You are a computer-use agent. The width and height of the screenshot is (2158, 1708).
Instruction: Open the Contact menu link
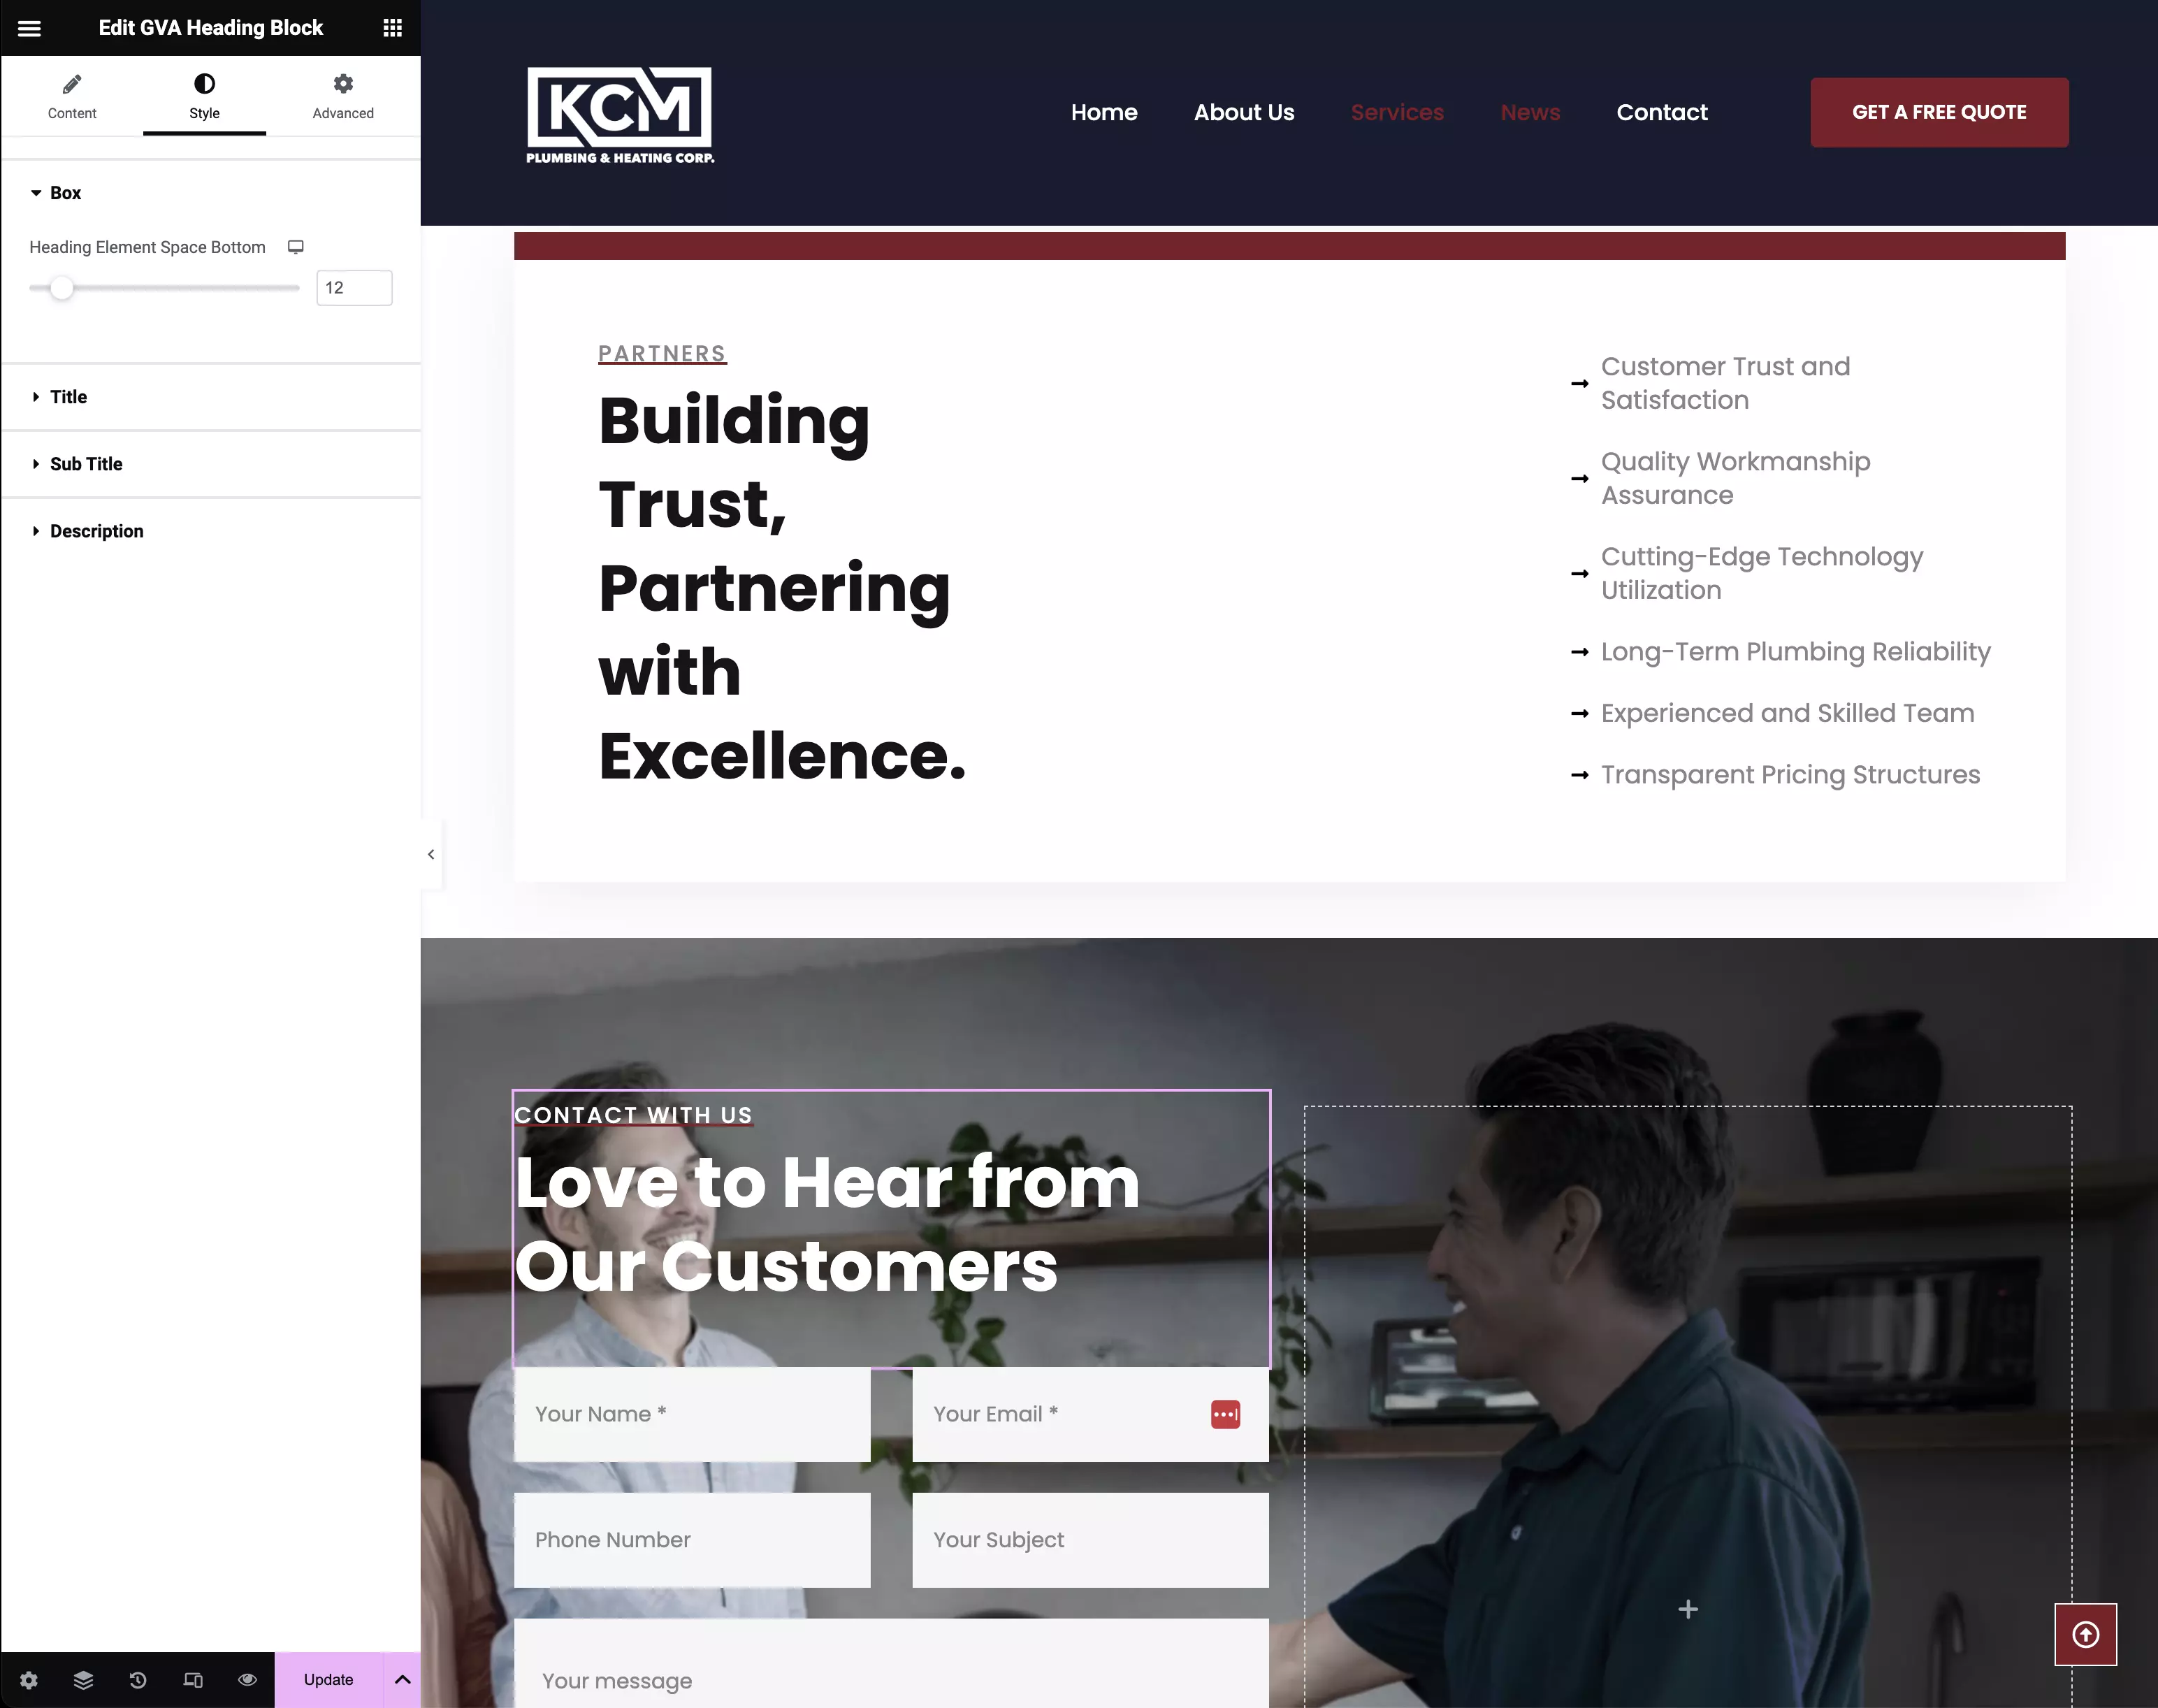click(1662, 113)
